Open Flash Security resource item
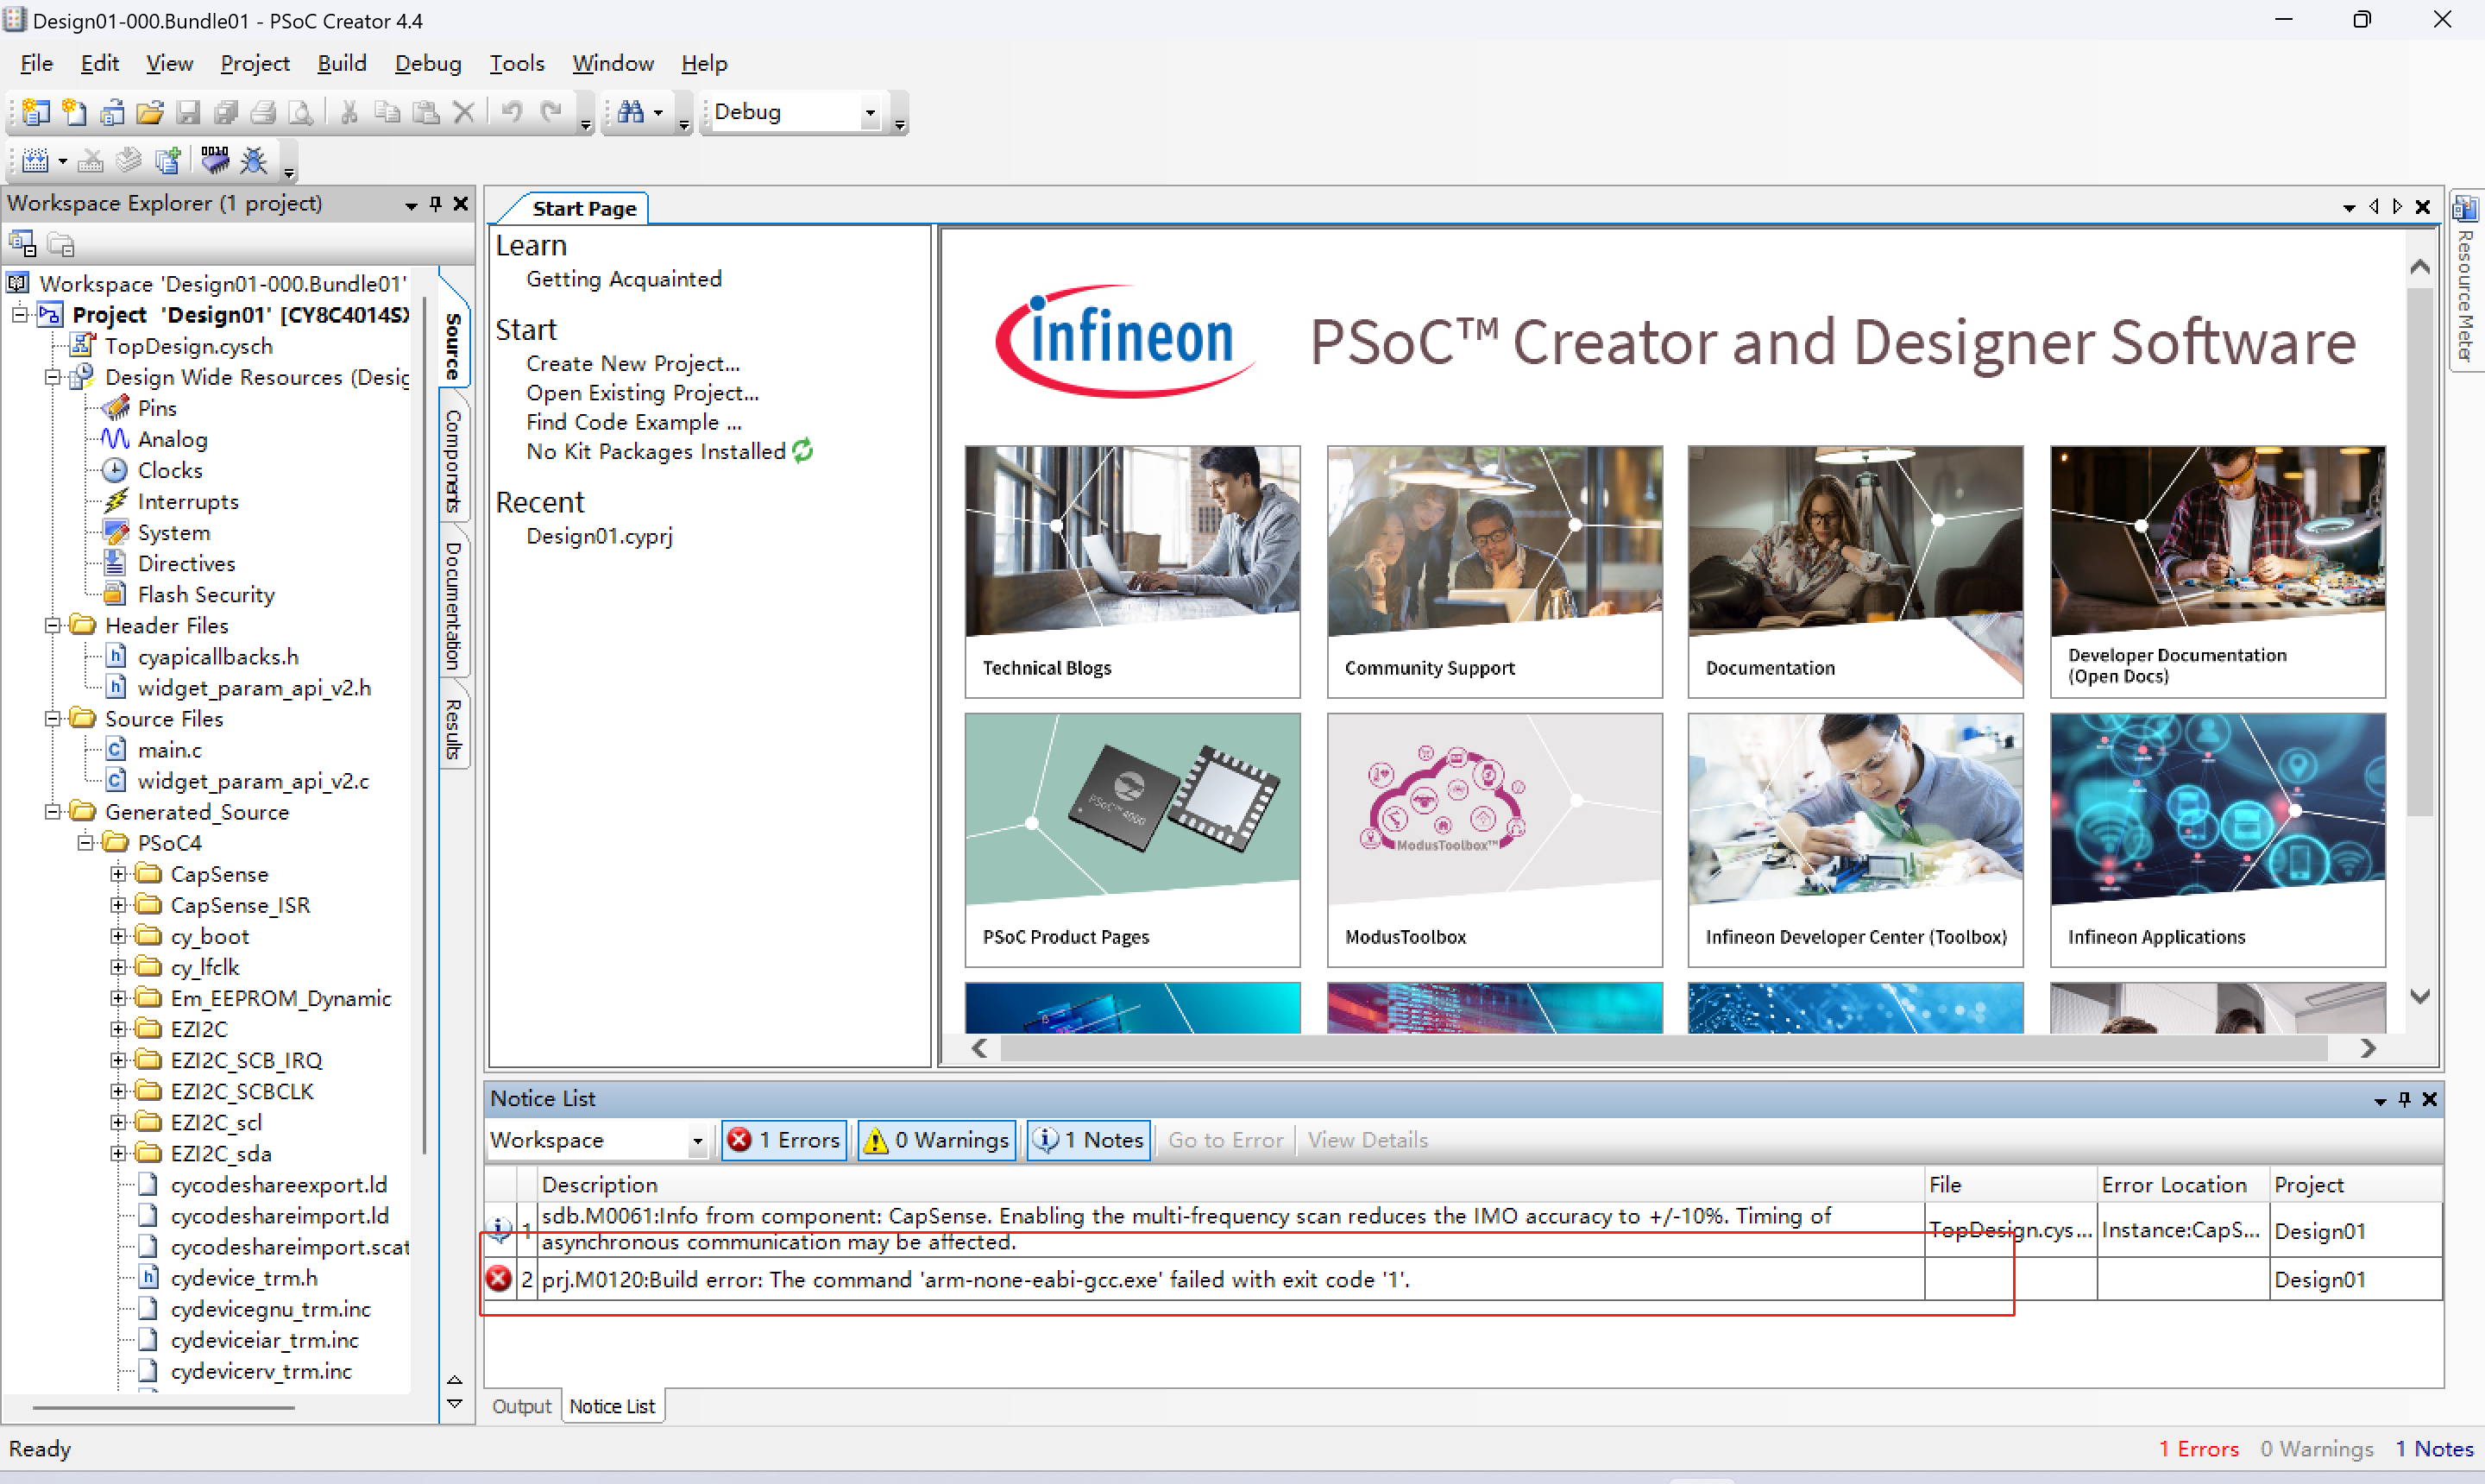2485x1484 pixels. (x=206, y=594)
